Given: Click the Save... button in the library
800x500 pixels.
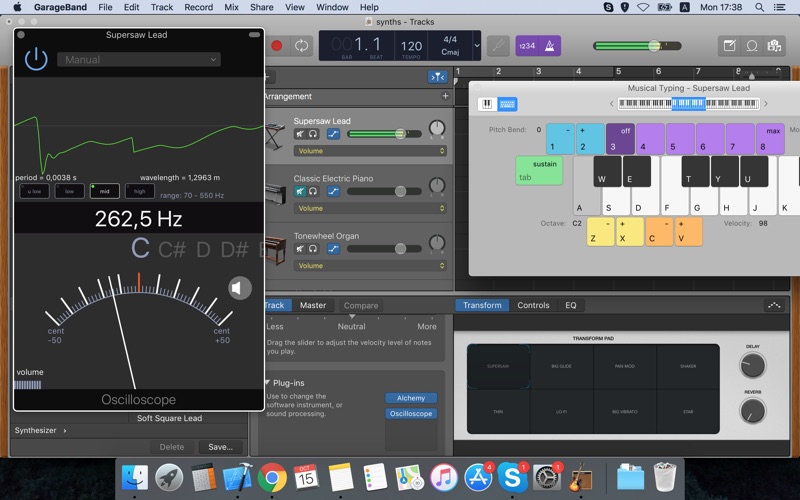Looking at the screenshot, I should 220,447.
